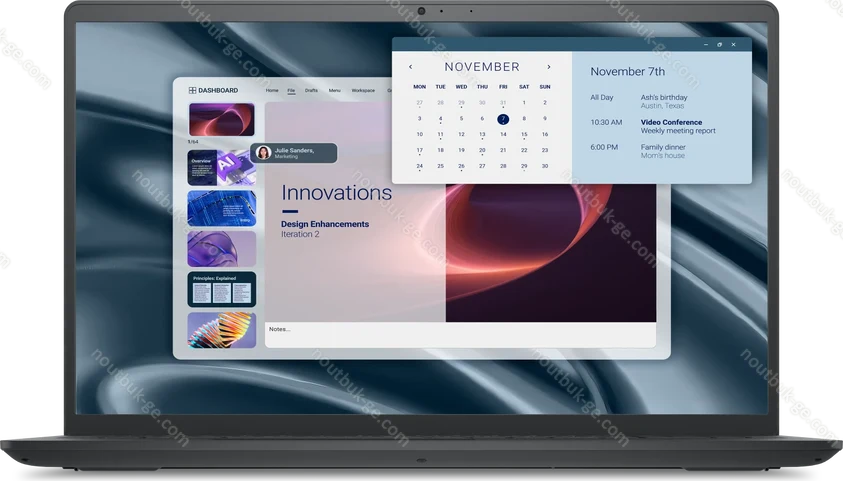843x481 pixels.
Task: Click the Dashboard grid icon
Action: [x=192, y=90]
